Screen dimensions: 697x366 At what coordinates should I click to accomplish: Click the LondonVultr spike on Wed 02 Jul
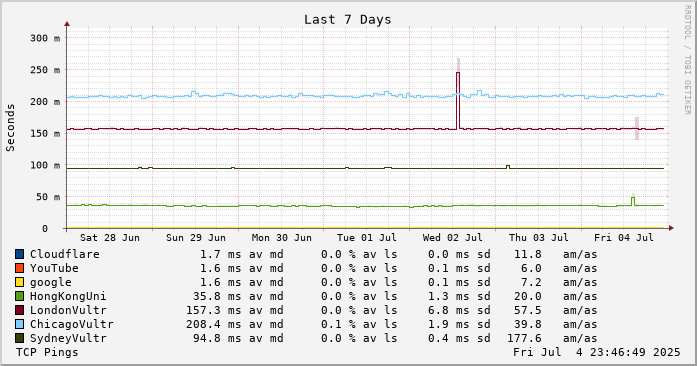[x=458, y=100]
